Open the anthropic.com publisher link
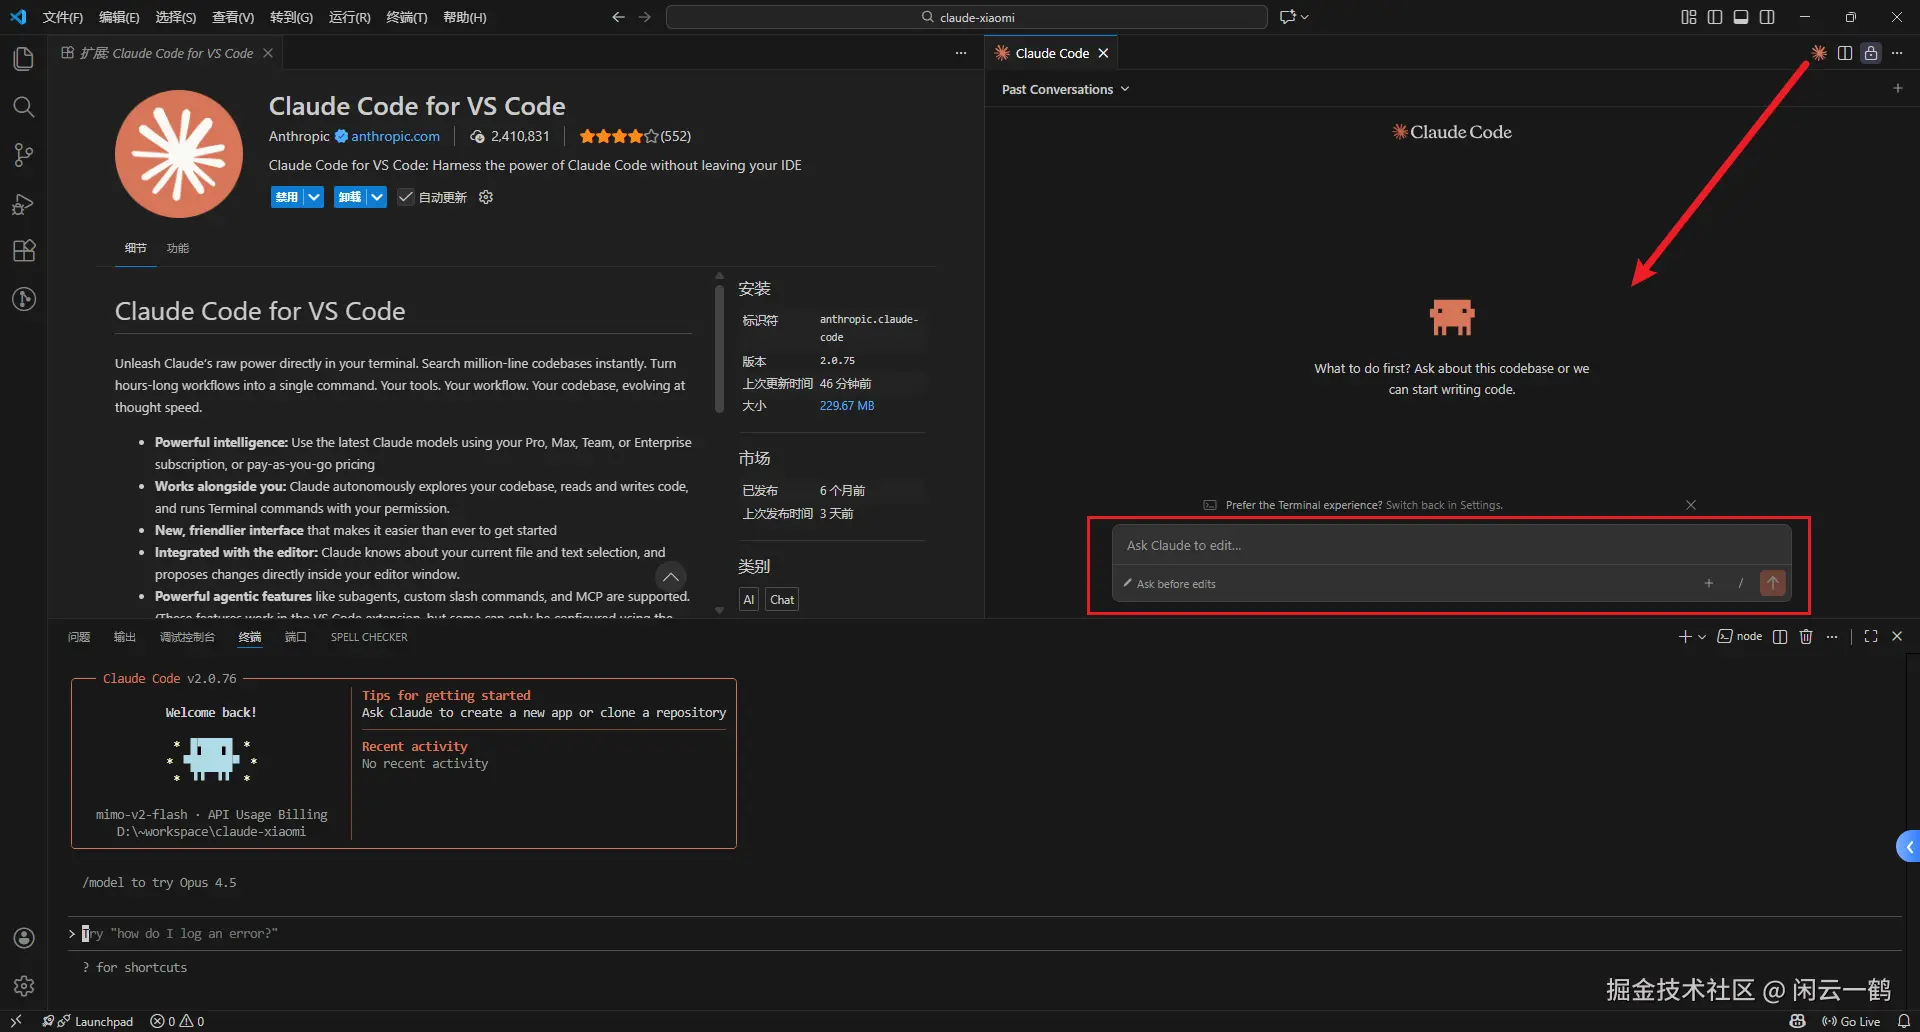 [x=395, y=136]
